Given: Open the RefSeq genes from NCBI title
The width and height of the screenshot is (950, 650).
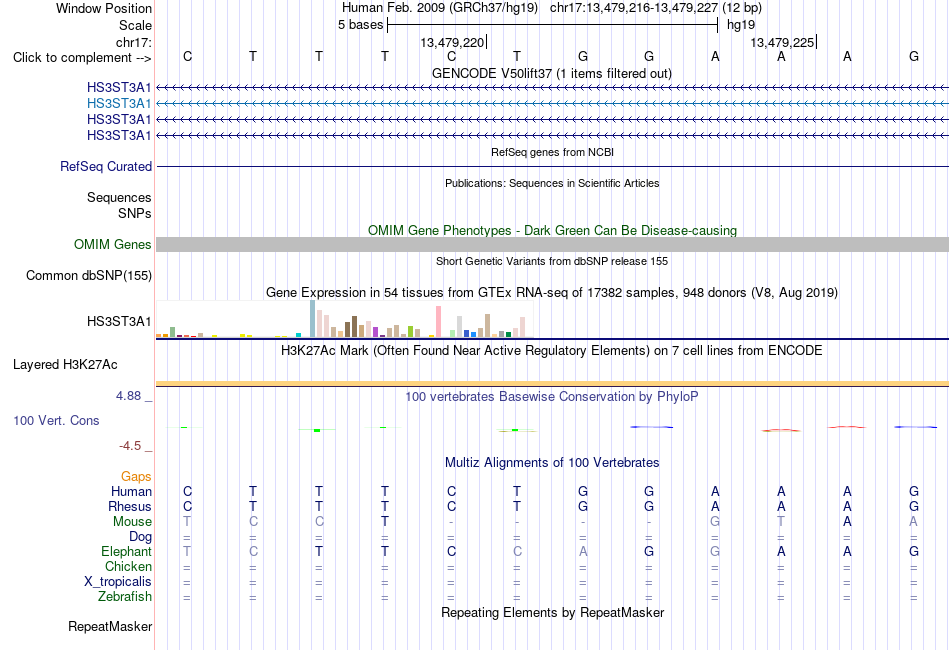Looking at the screenshot, I should coord(552,152).
